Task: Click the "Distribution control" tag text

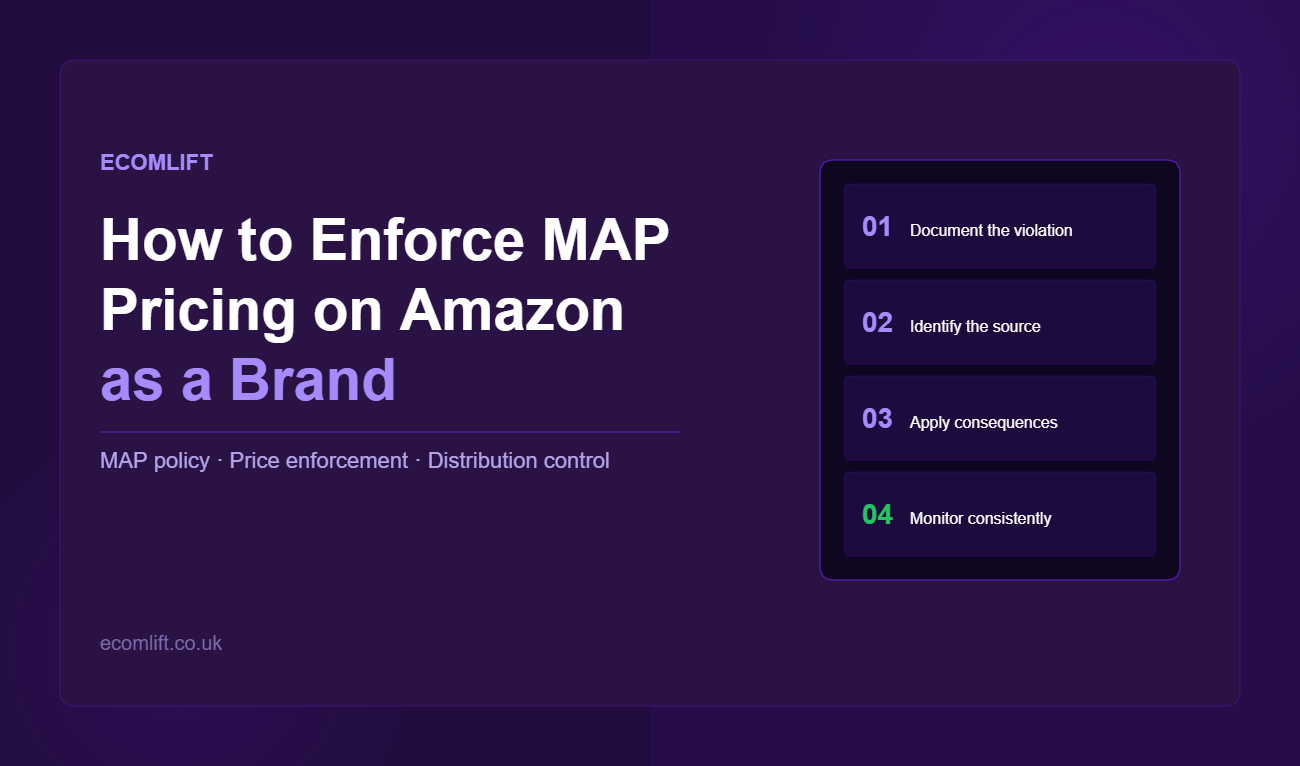Action: pyautogui.click(x=518, y=461)
